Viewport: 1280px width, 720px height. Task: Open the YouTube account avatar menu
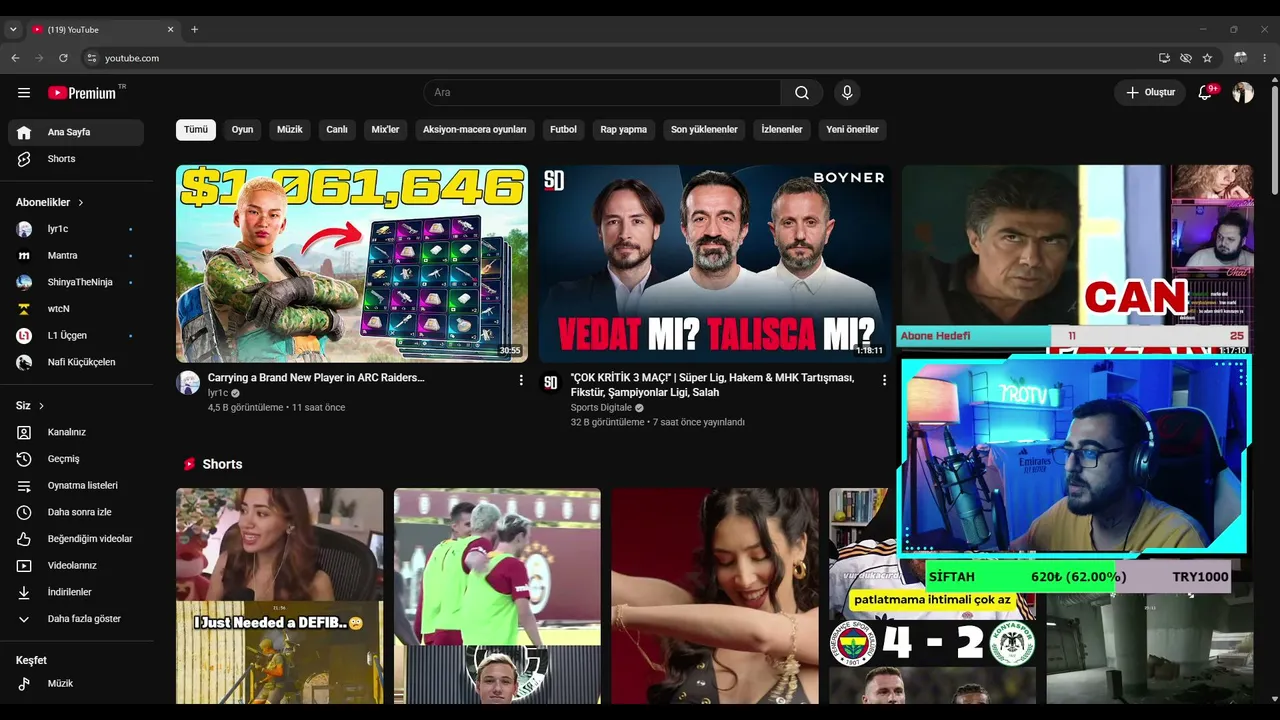tap(1243, 93)
